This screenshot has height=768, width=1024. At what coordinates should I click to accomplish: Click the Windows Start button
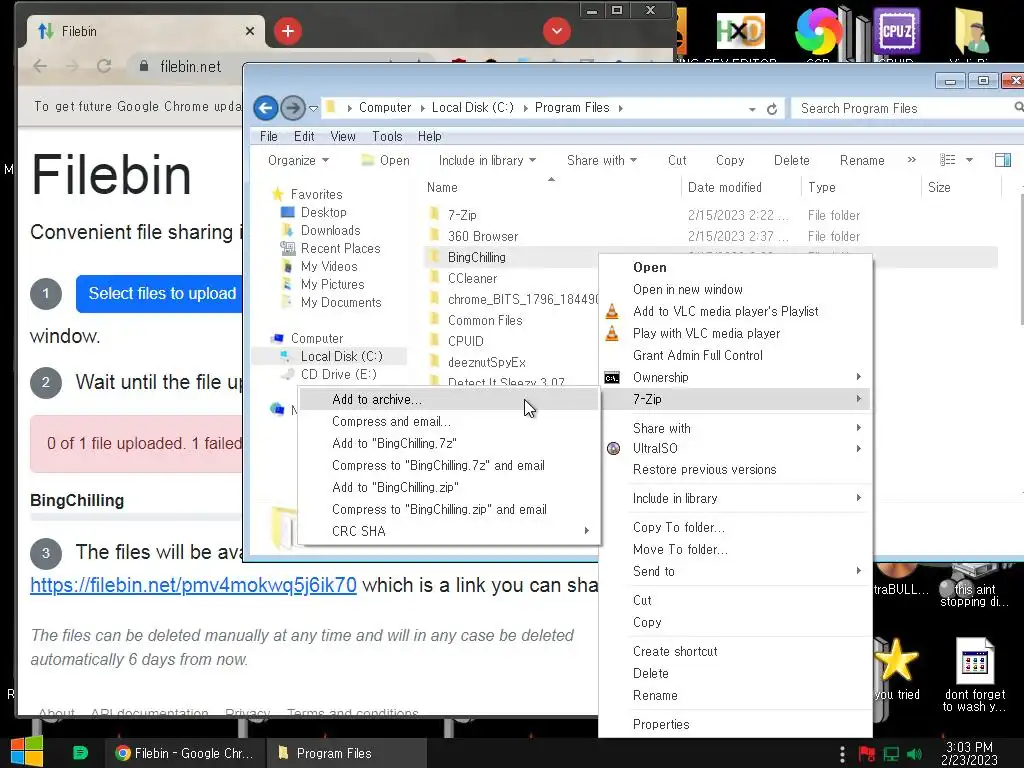(x=27, y=752)
